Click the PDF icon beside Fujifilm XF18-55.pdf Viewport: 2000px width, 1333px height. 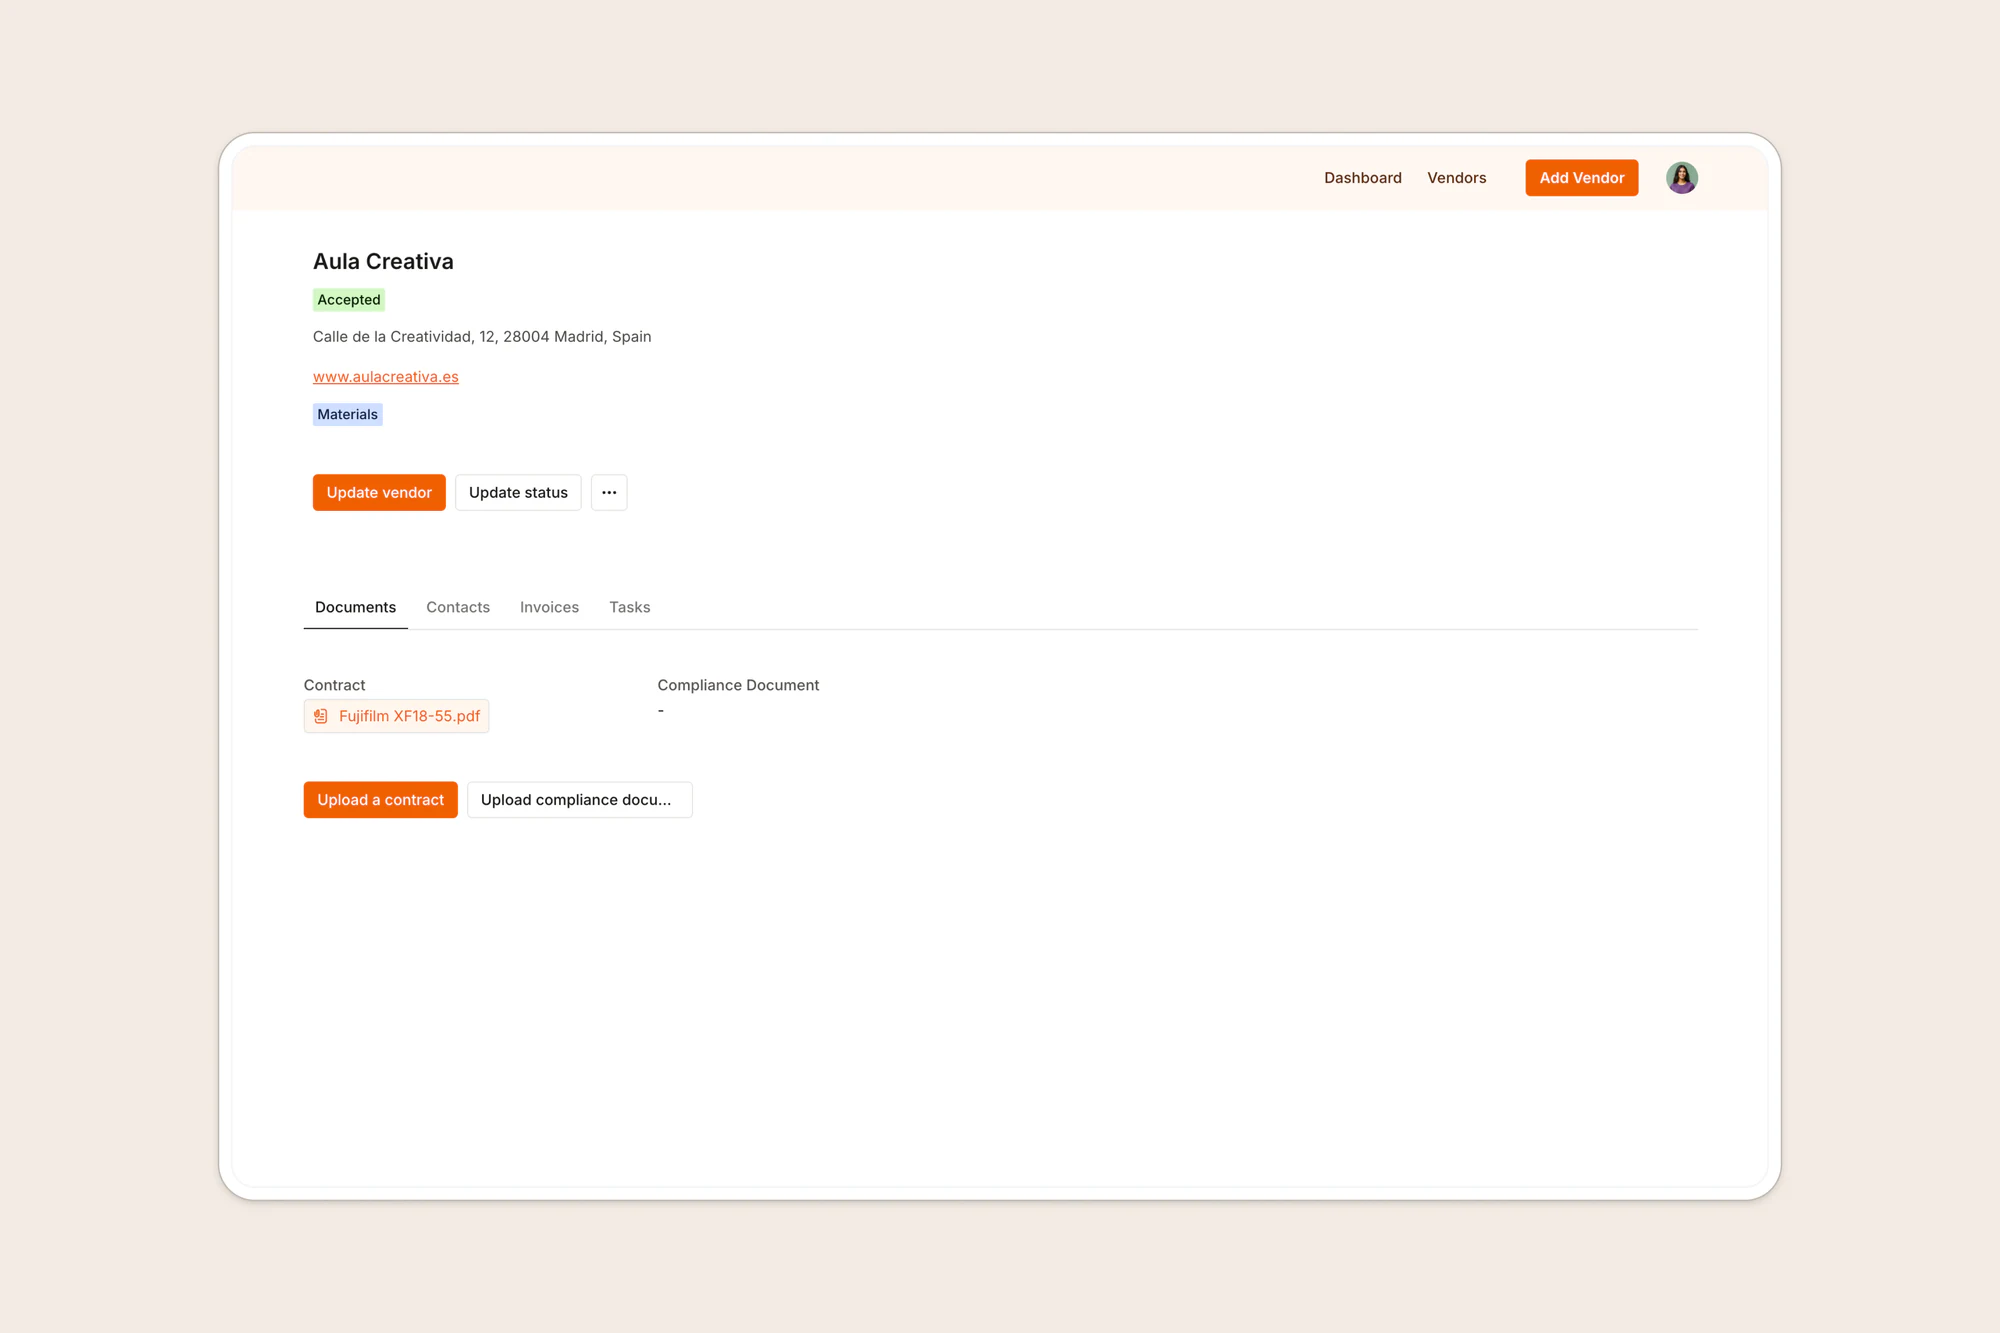click(321, 716)
